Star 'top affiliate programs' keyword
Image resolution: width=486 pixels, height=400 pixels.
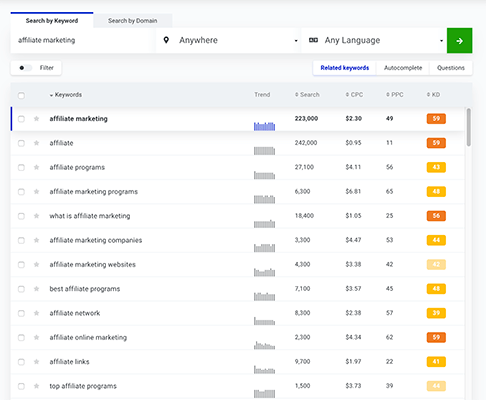(x=37, y=386)
